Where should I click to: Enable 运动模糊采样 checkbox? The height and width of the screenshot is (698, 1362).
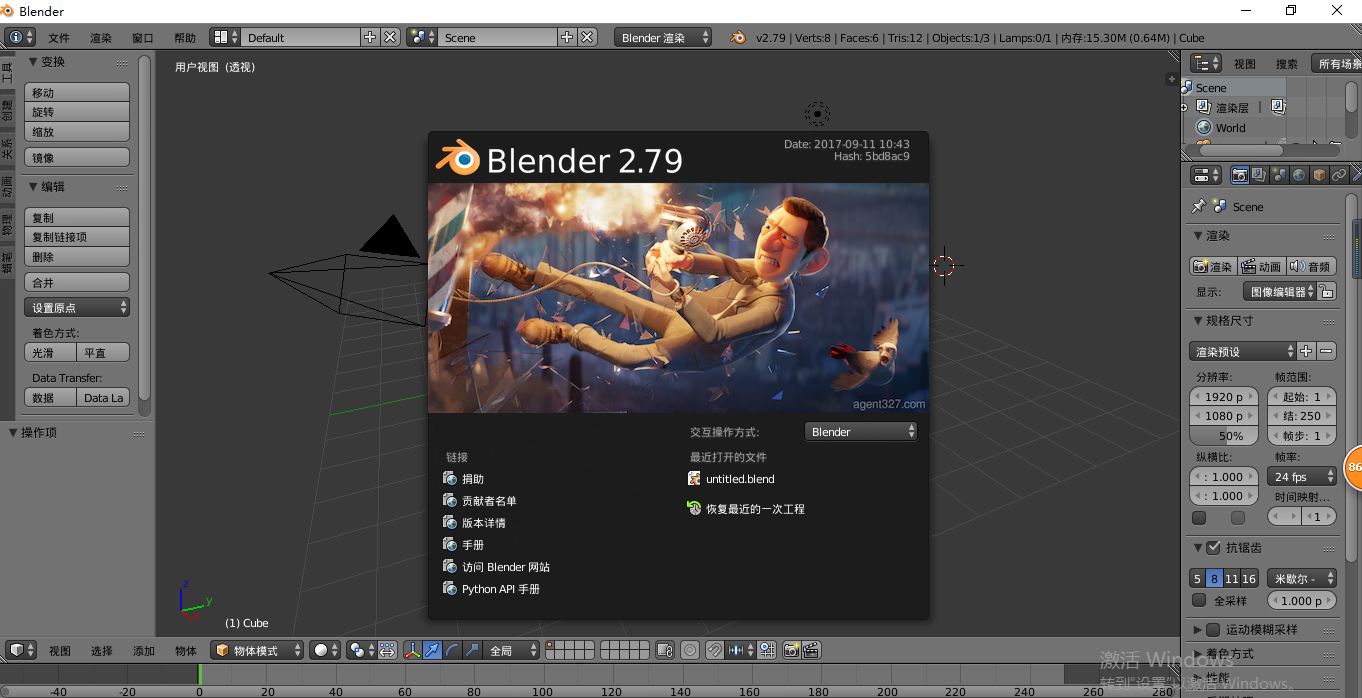point(1214,629)
